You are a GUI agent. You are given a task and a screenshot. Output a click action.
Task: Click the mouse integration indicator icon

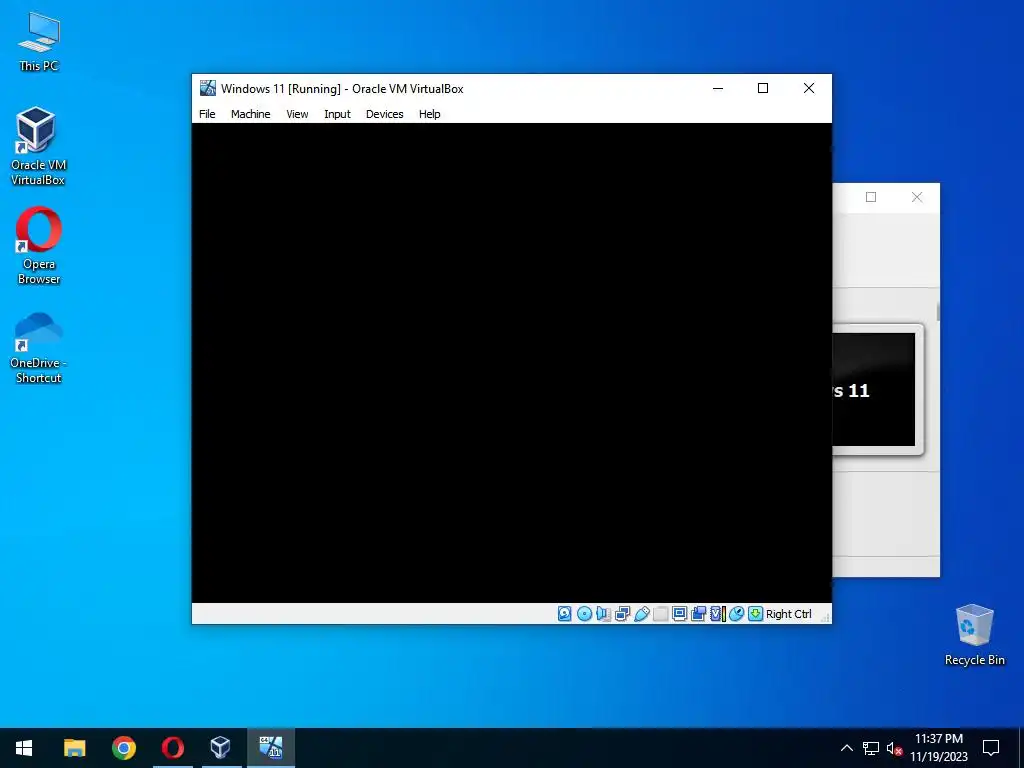(x=737, y=613)
